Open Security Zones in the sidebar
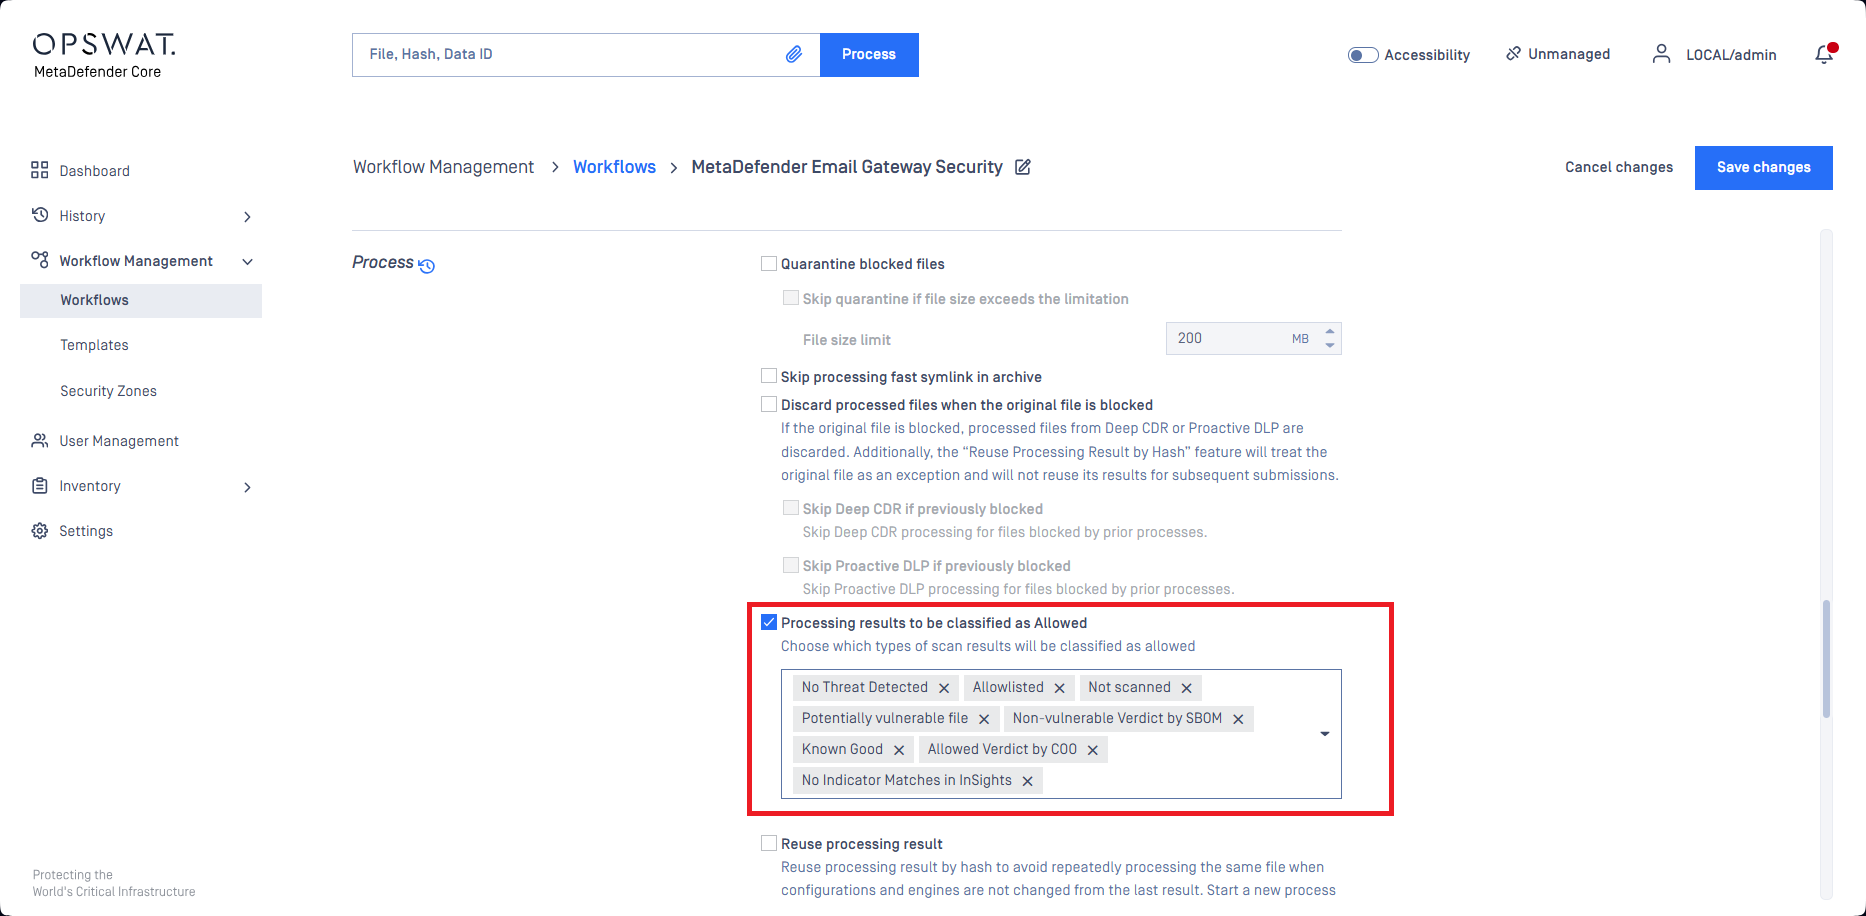Image resolution: width=1866 pixels, height=916 pixels. coord(108,391)
